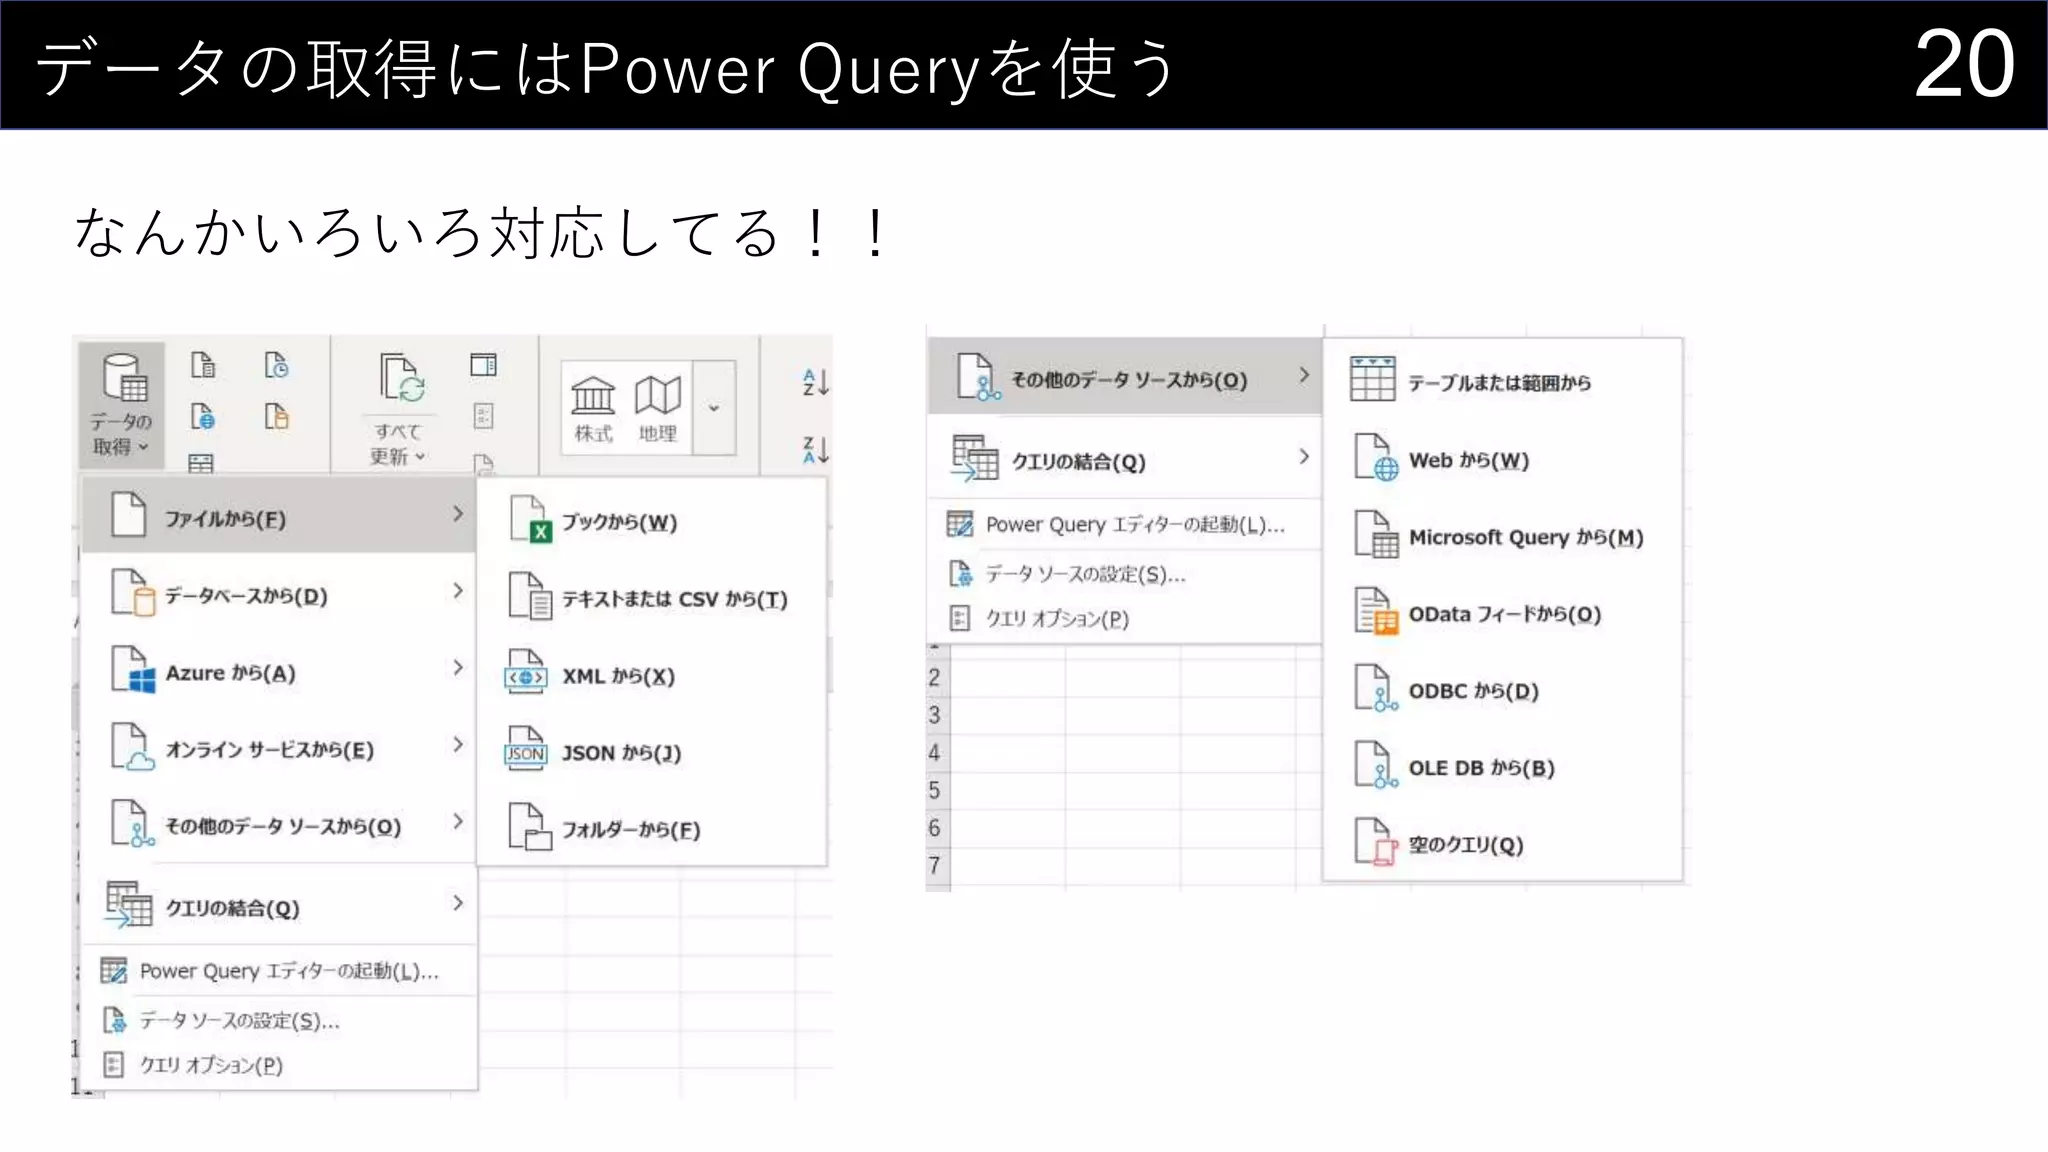Open データ ソースの設定(S) in left menu
Screen dimensions: 2048x1152
[x=279, y=1020]
